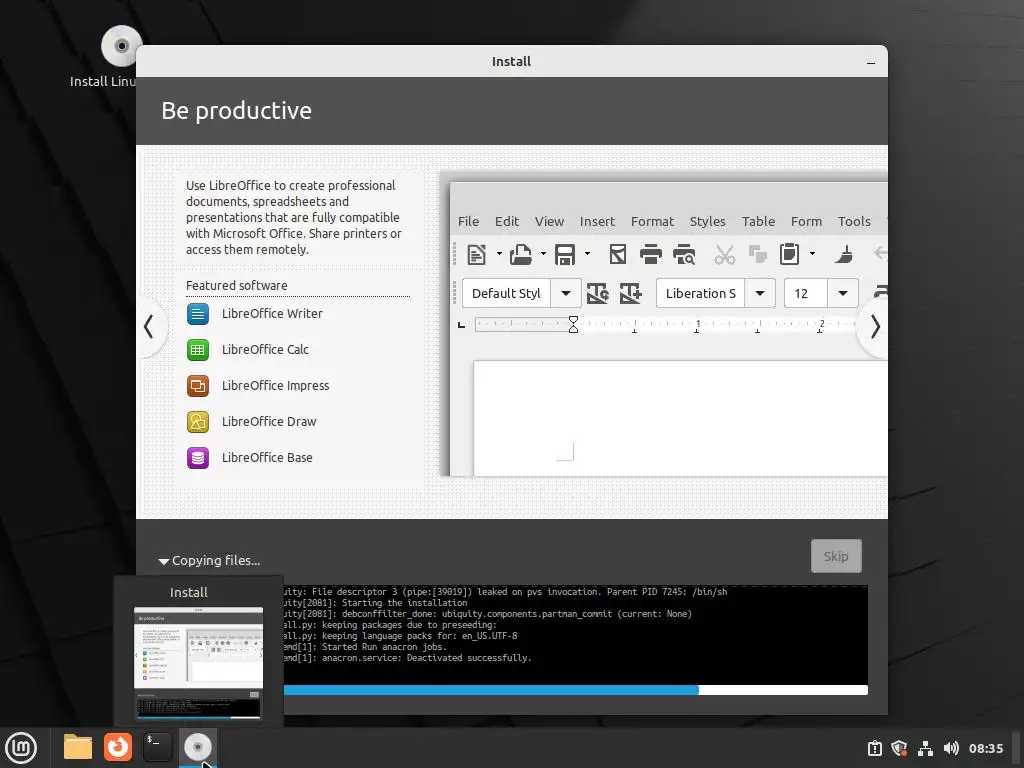
Task: Open the Format menu in slide
Action: pos(652,221)
